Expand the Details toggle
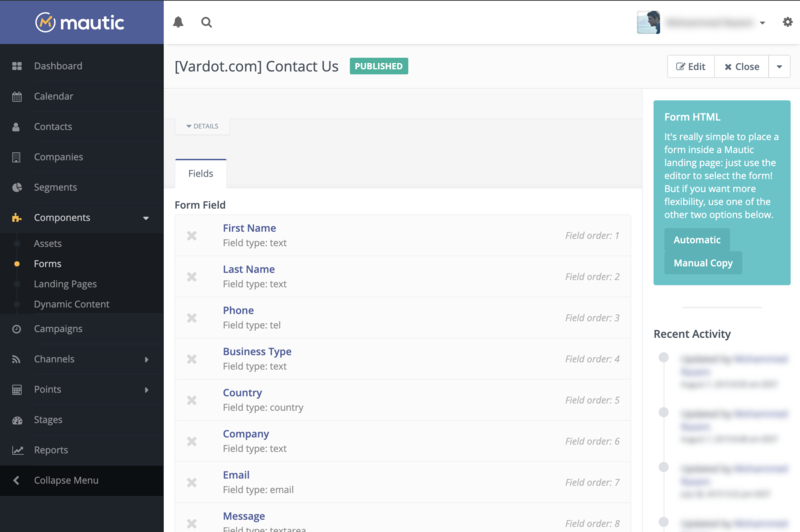The width and height of the screenshot is (800, 532). click(203, 126)
